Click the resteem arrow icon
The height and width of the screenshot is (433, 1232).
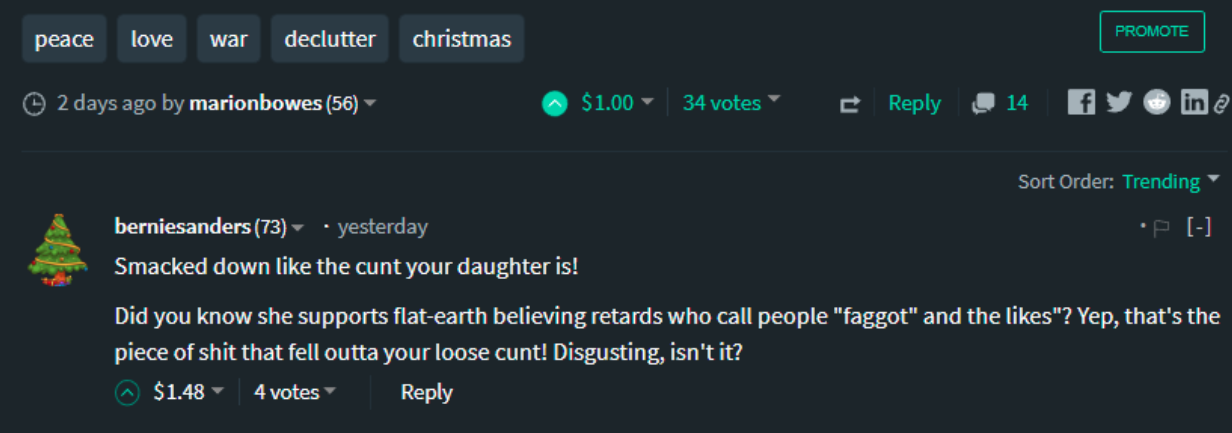(850, 104)
